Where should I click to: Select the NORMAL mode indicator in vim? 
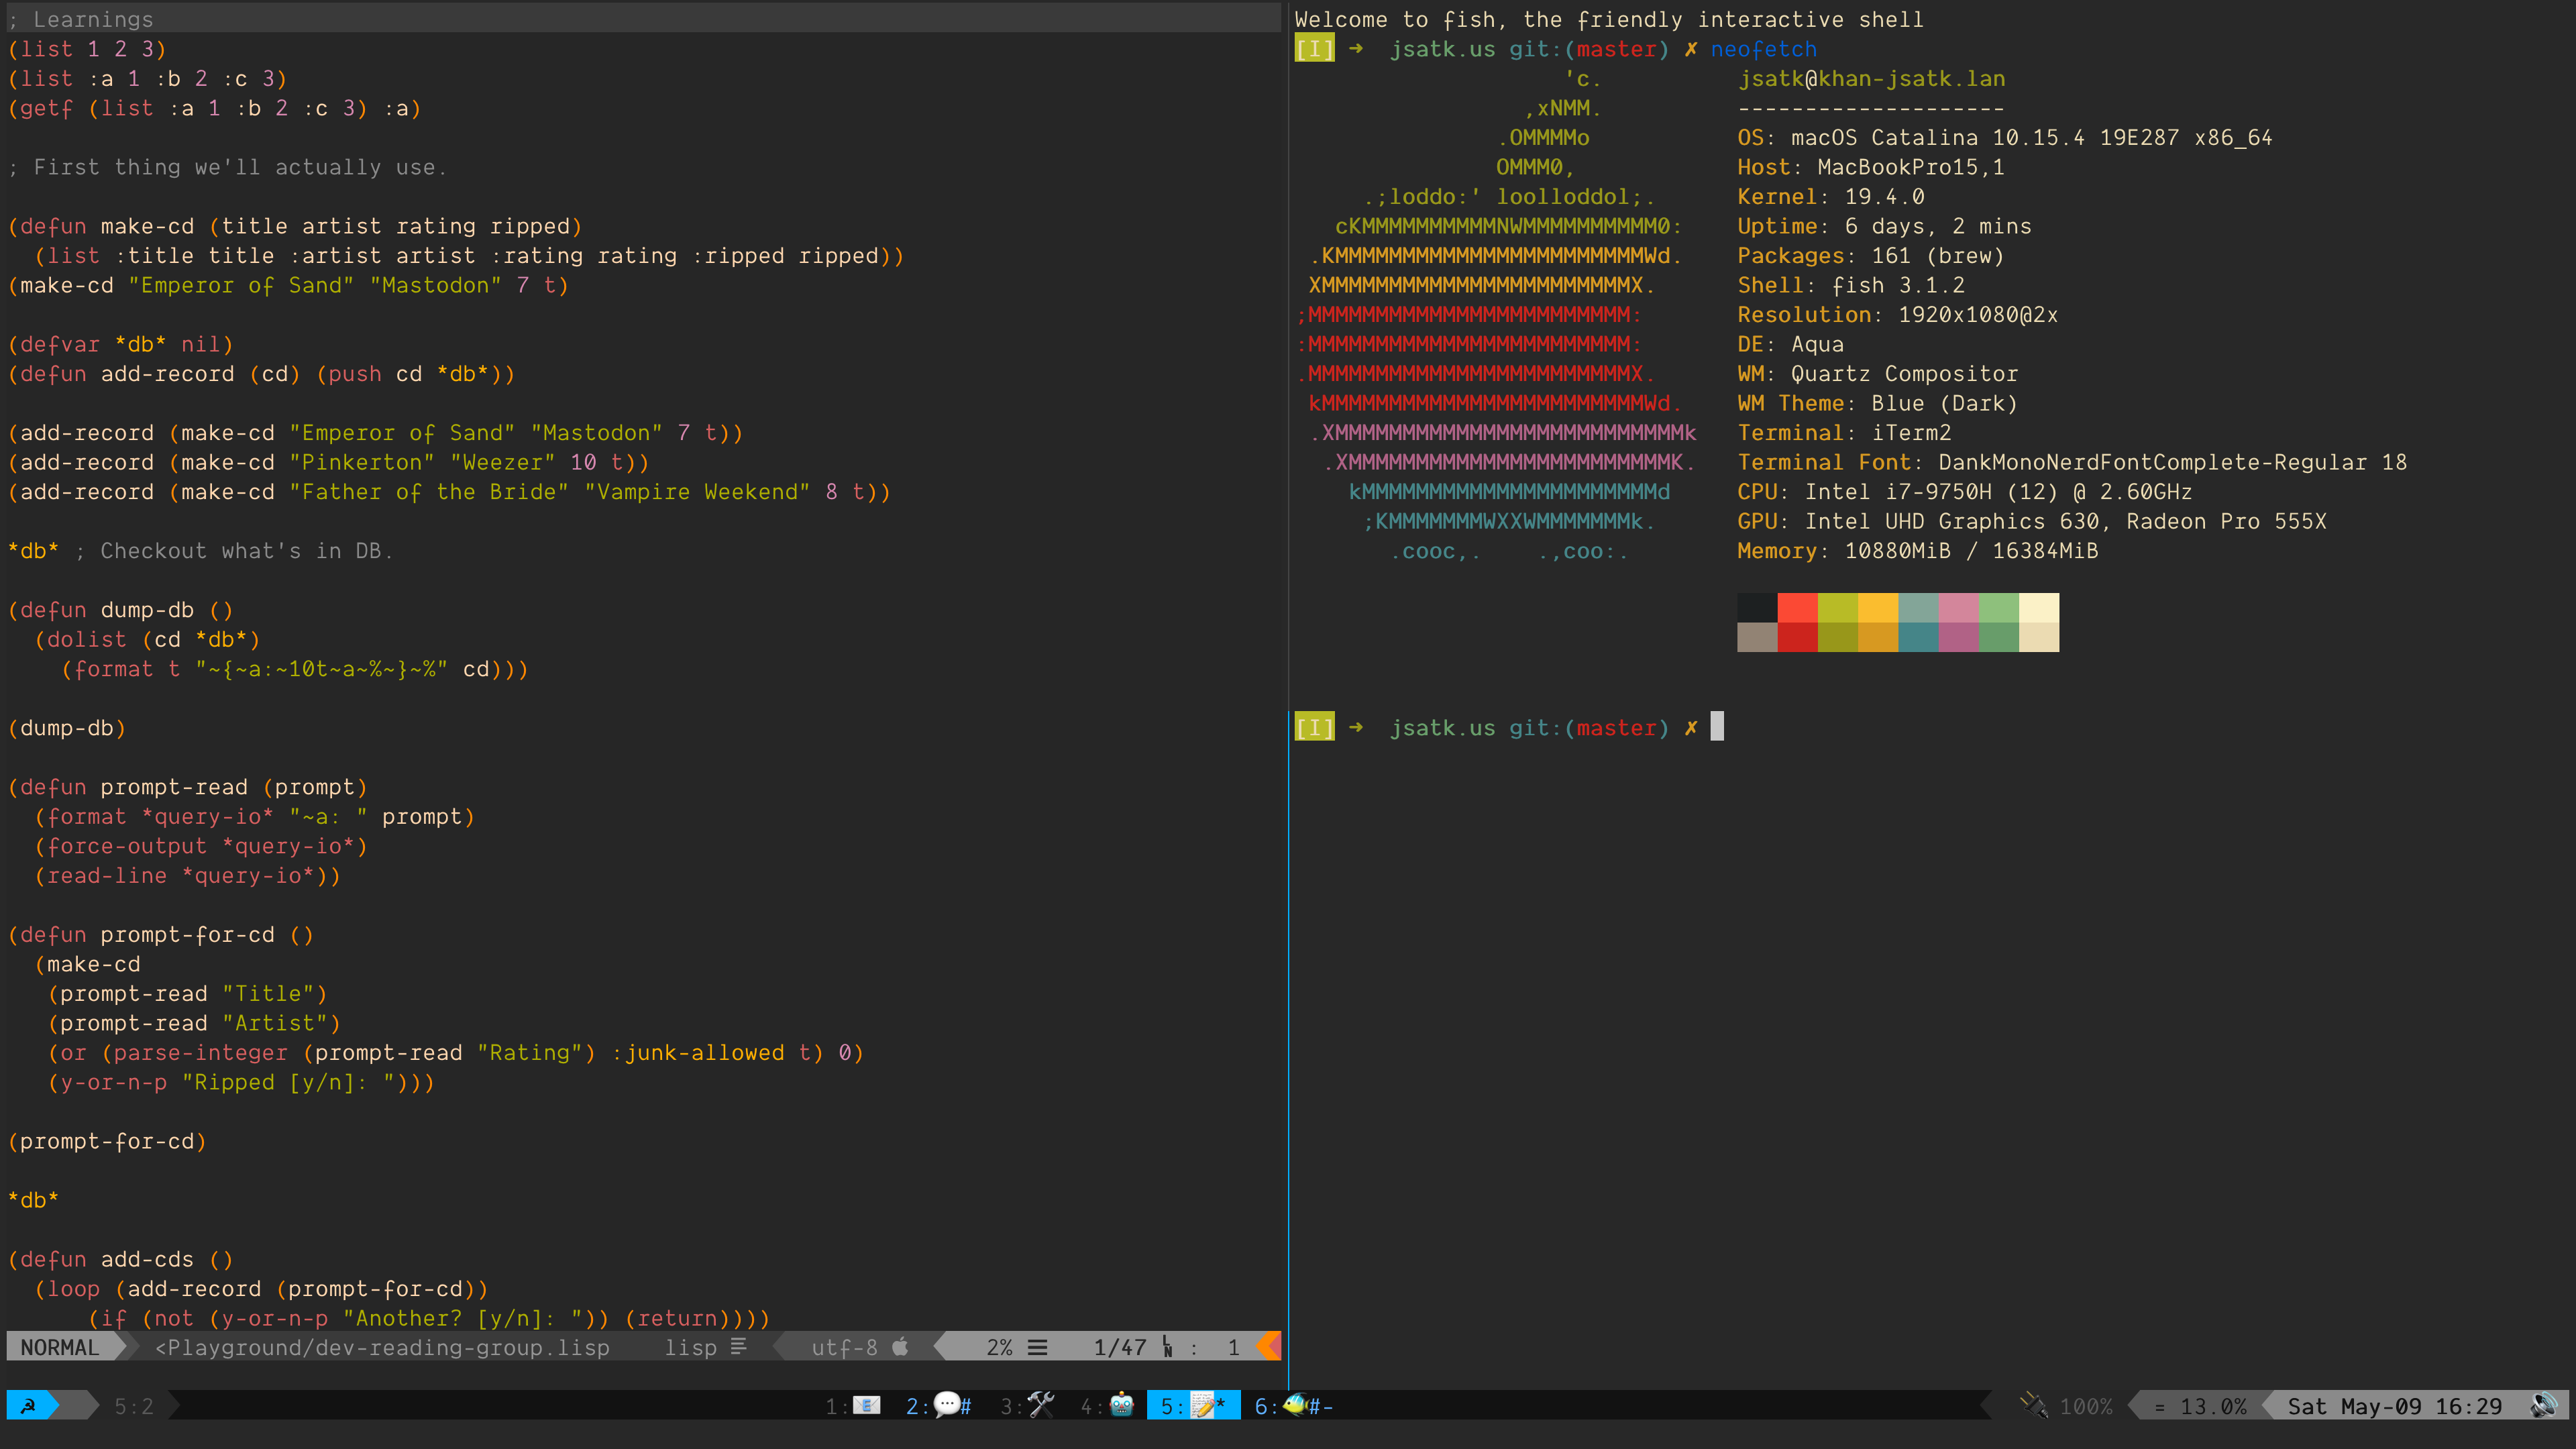point(60,1346)
